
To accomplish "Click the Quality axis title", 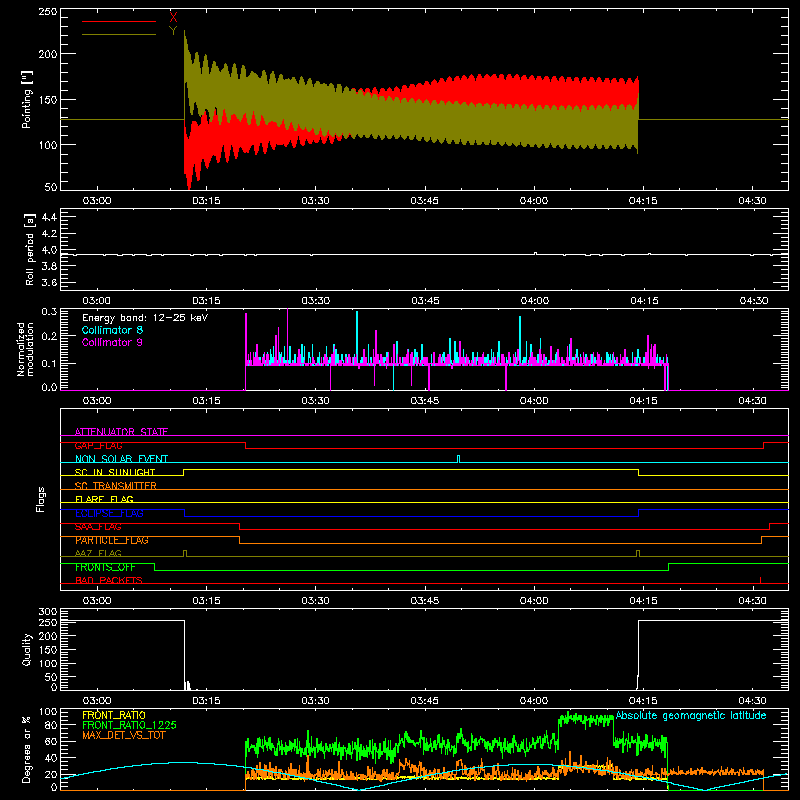I will coord(27,649).
